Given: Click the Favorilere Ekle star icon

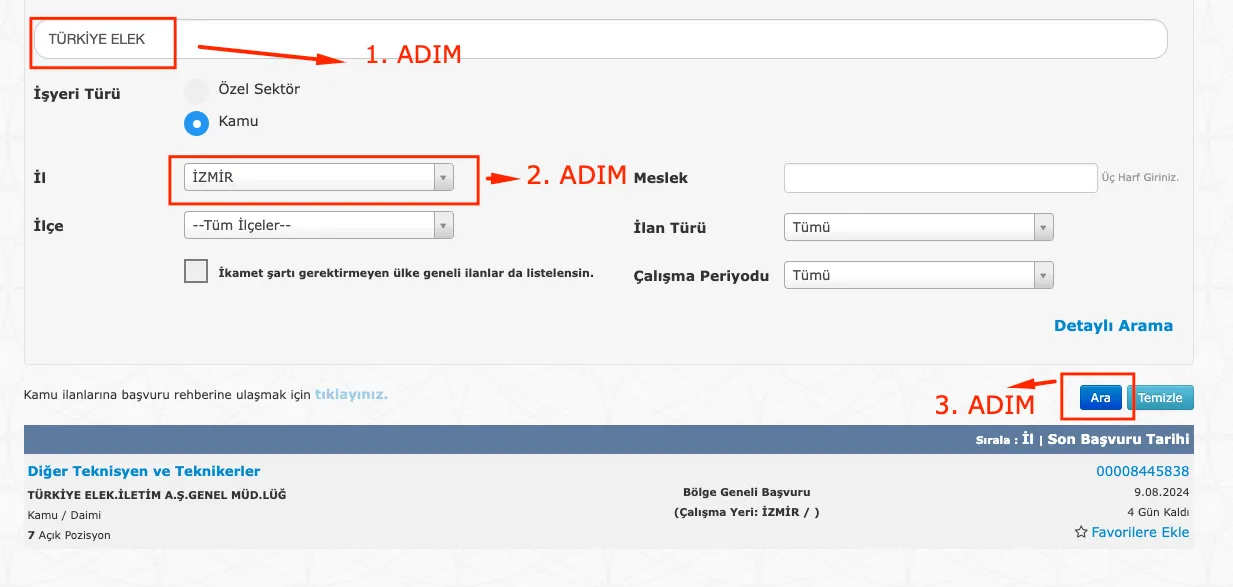Looking at the screenshot, I should [x=1081, y=533].
